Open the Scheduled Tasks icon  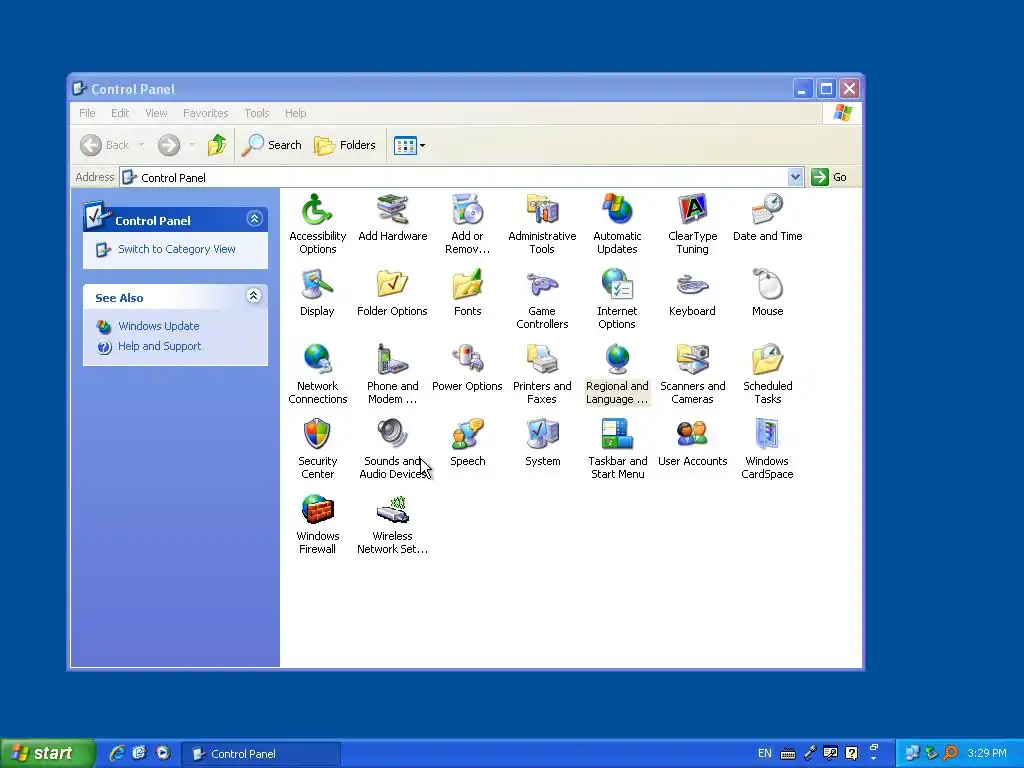[x=767, y=374]
